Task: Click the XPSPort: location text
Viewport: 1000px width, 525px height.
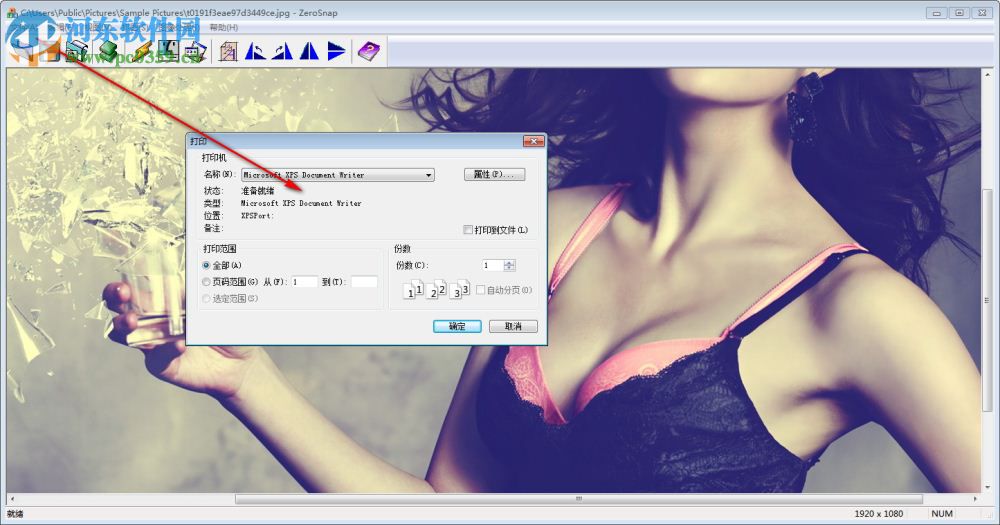Action: 257,216
